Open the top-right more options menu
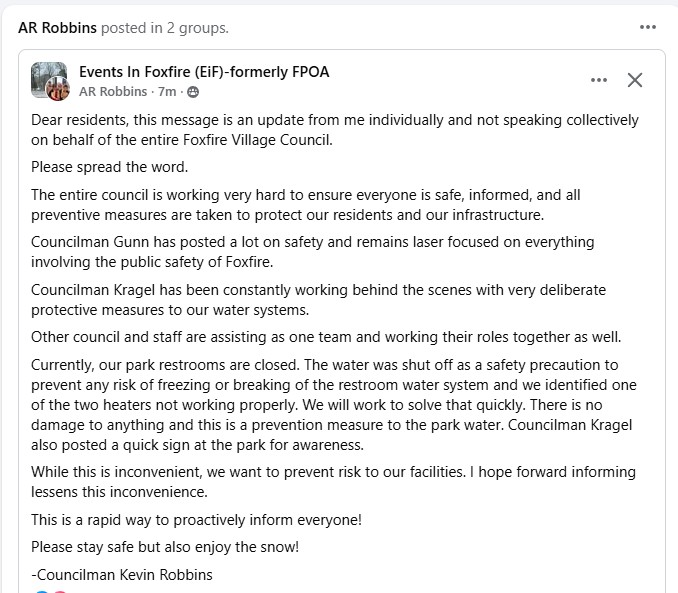The width and height of the screenshot is (678, 593). click(648, 27)
